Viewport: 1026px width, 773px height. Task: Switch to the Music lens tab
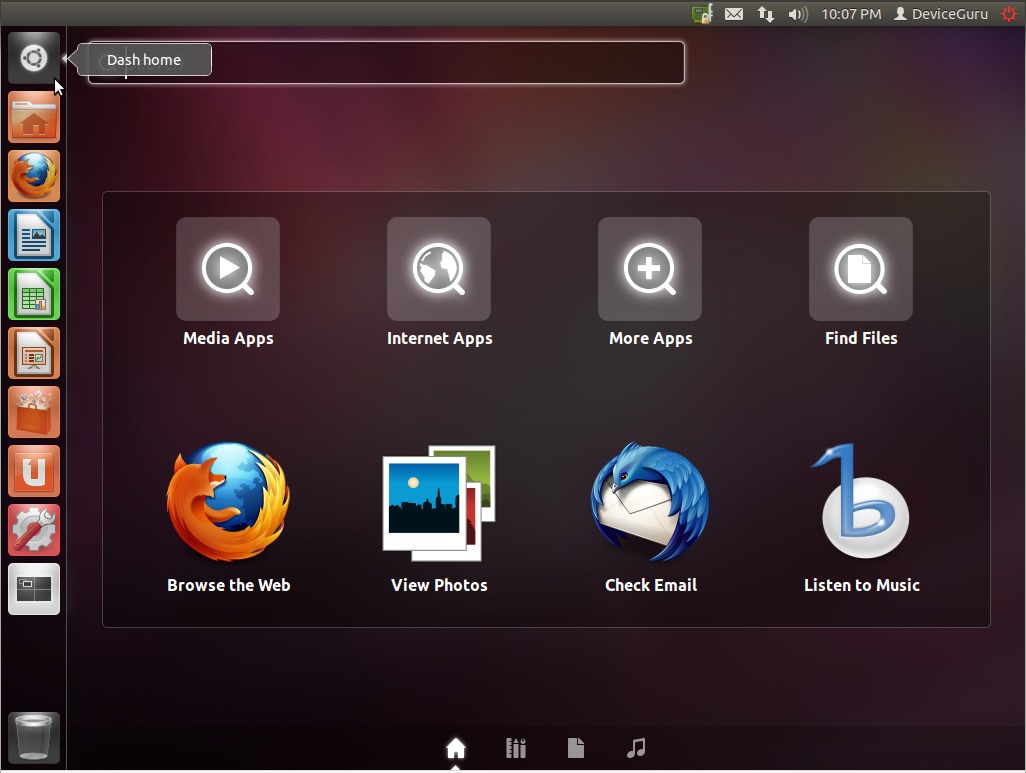point(636,747)
